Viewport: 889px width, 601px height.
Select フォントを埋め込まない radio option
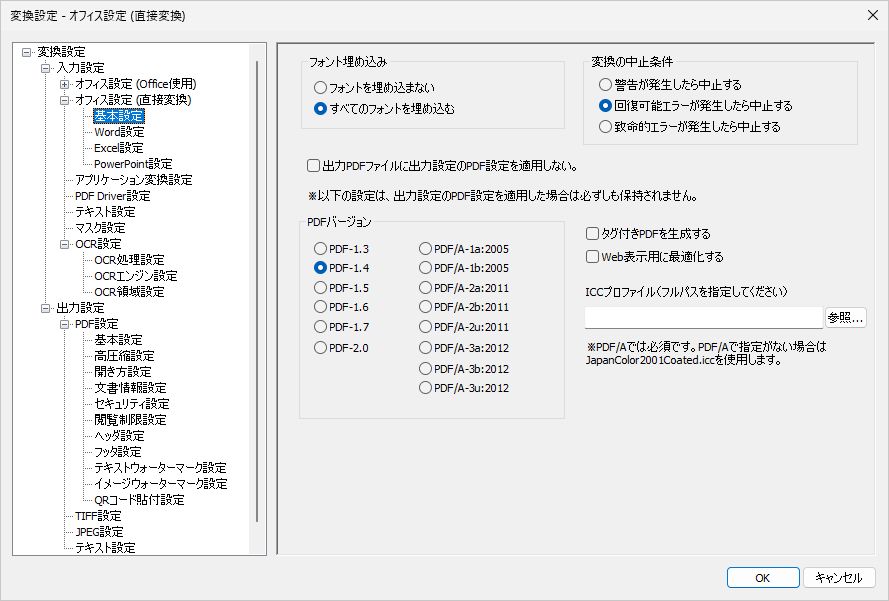point(321,88)
